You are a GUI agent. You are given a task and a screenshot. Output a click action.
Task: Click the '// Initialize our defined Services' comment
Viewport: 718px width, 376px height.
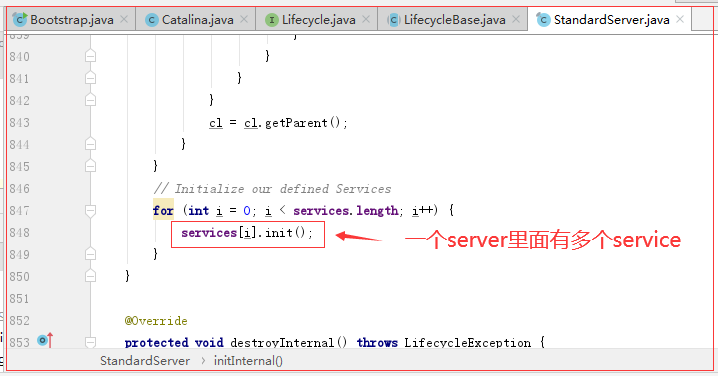[272, 189]
